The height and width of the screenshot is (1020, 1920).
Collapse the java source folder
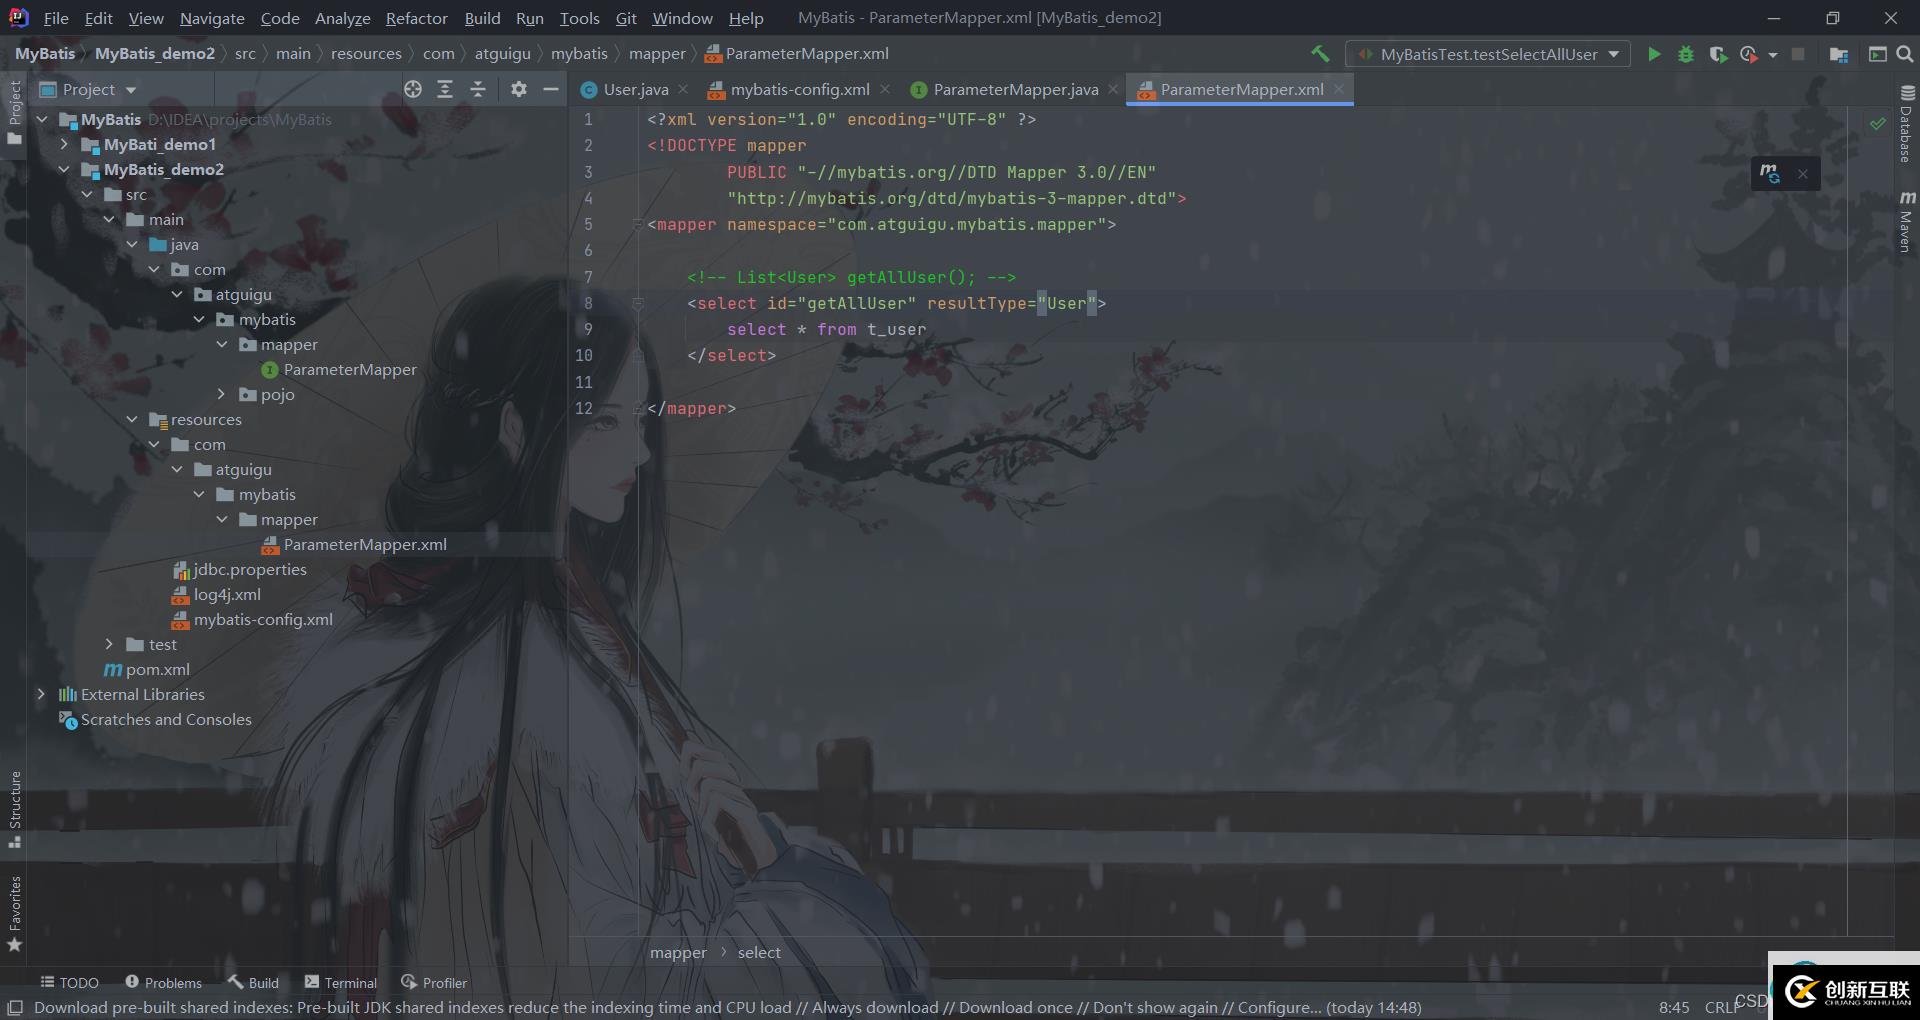132,244
